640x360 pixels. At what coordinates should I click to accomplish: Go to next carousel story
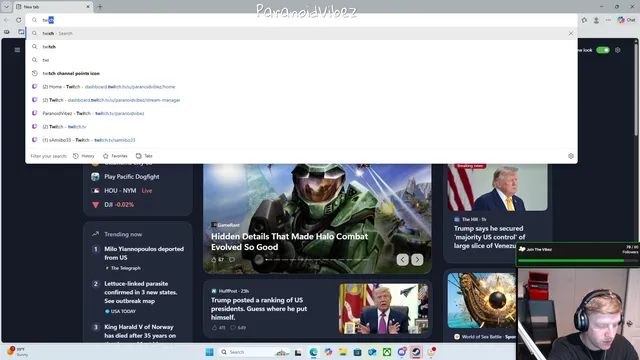pyautogui.click(x=417, y=260)
